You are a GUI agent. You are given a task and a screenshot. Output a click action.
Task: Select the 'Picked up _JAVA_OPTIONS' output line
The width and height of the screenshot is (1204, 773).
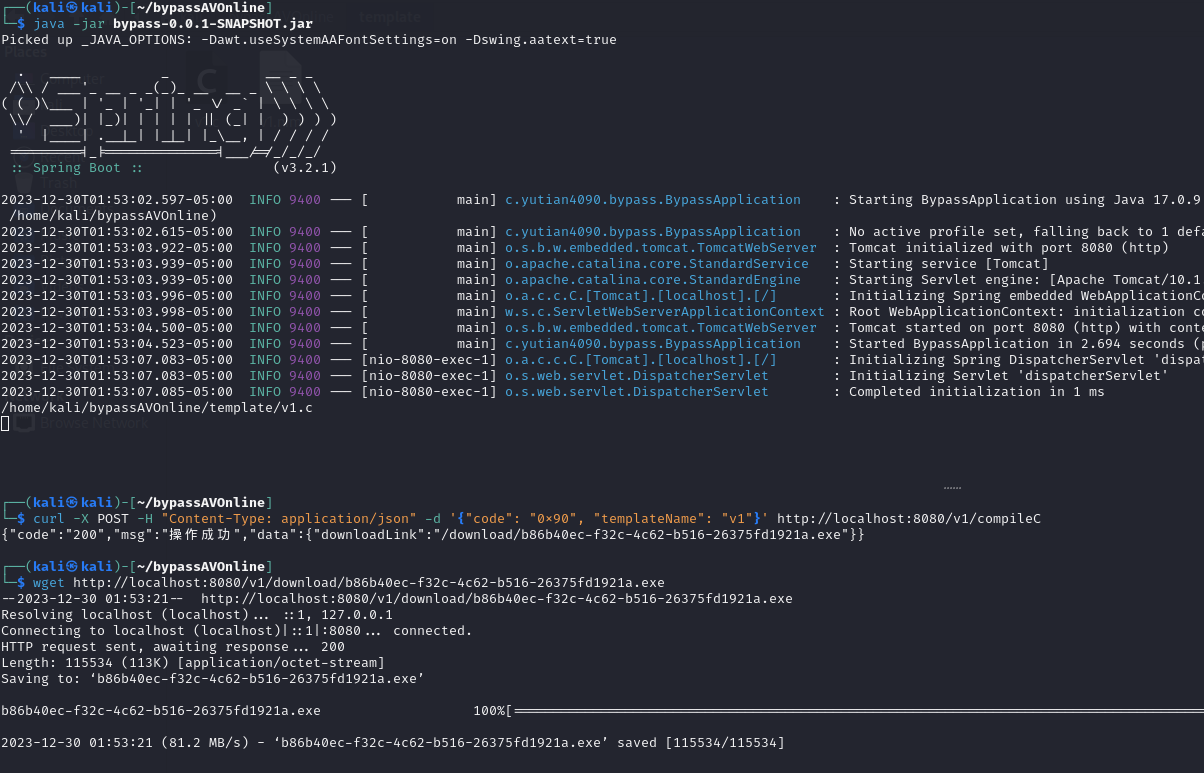coord(309,40)
